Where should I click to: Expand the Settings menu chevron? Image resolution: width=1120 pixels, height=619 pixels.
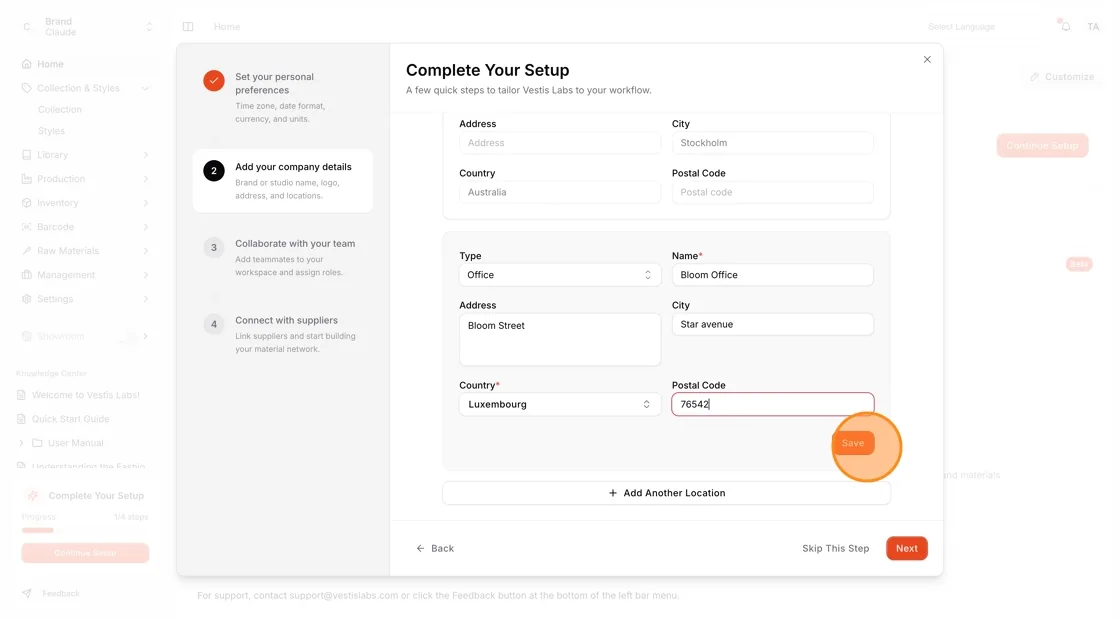point(146,299)
